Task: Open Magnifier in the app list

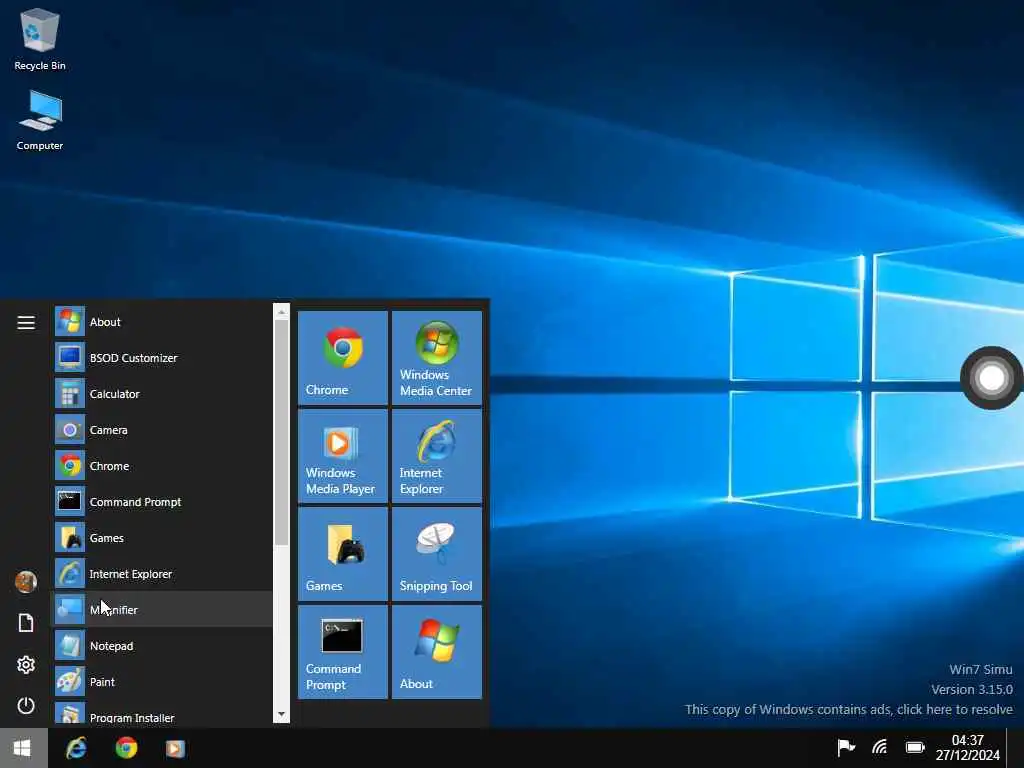Action: (x=161, y=609)
